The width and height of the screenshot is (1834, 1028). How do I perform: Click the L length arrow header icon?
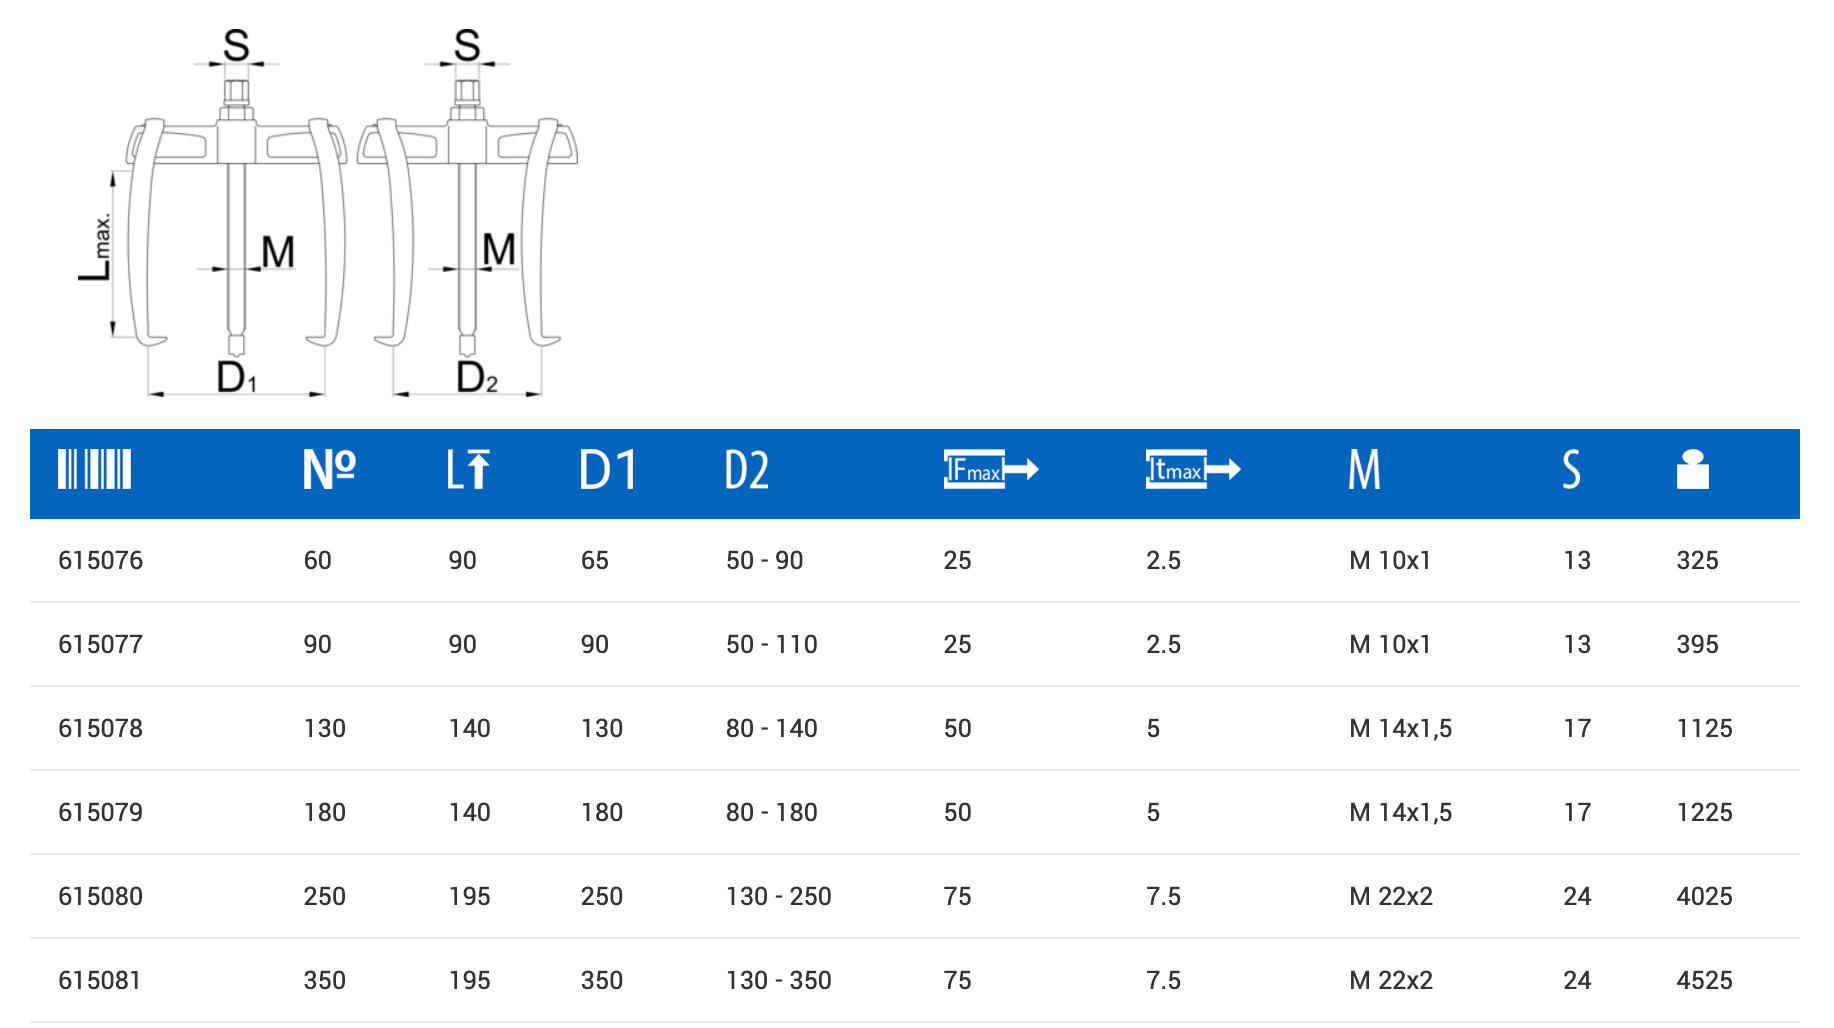point(468,469)
